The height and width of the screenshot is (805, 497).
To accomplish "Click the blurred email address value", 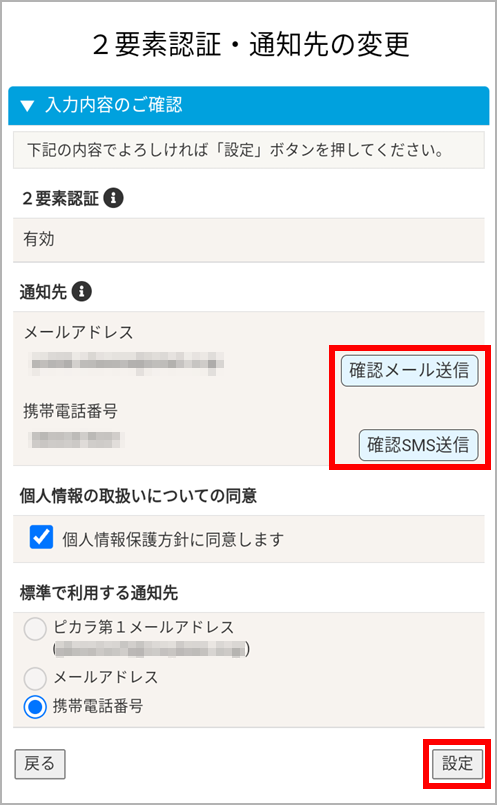I will (126, 363).
